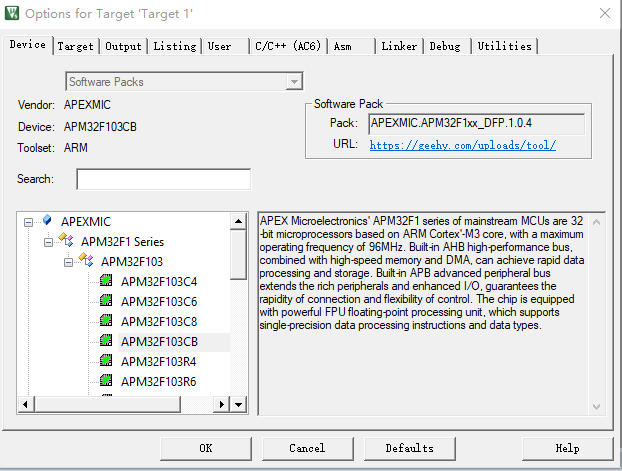Click the APEXMIC vendor blue icon
Image resolution: width=622 pixels, height=471 pixels.
(47, 220)
